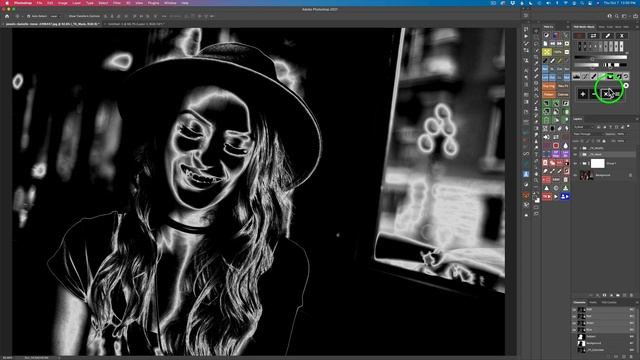The width and height of the screenshot is (640, 360).
Task: Click the Home icon in the options bar
Action: [x=7, y=16]
